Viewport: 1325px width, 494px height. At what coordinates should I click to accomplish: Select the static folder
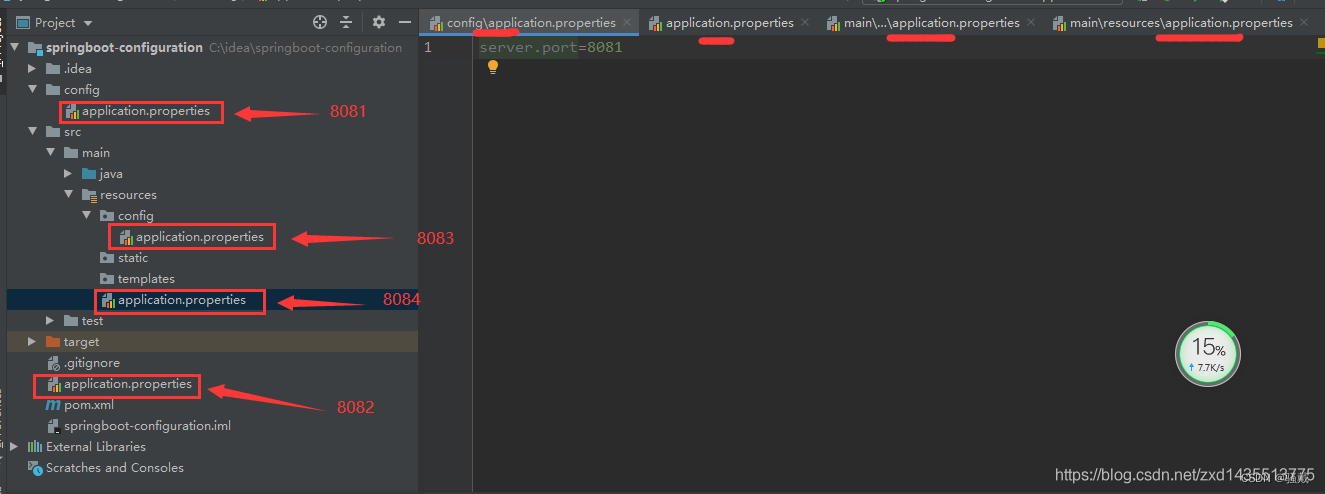[133, 257]
